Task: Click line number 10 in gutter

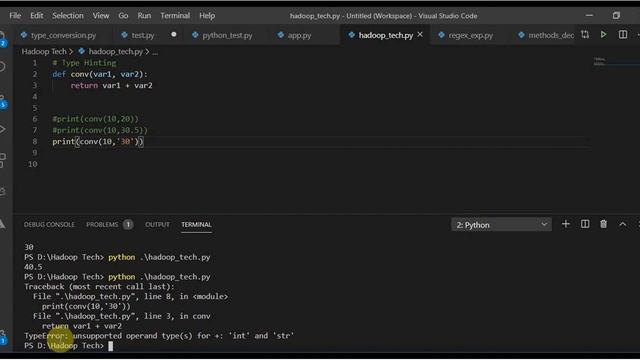Action: pos(33,164)
